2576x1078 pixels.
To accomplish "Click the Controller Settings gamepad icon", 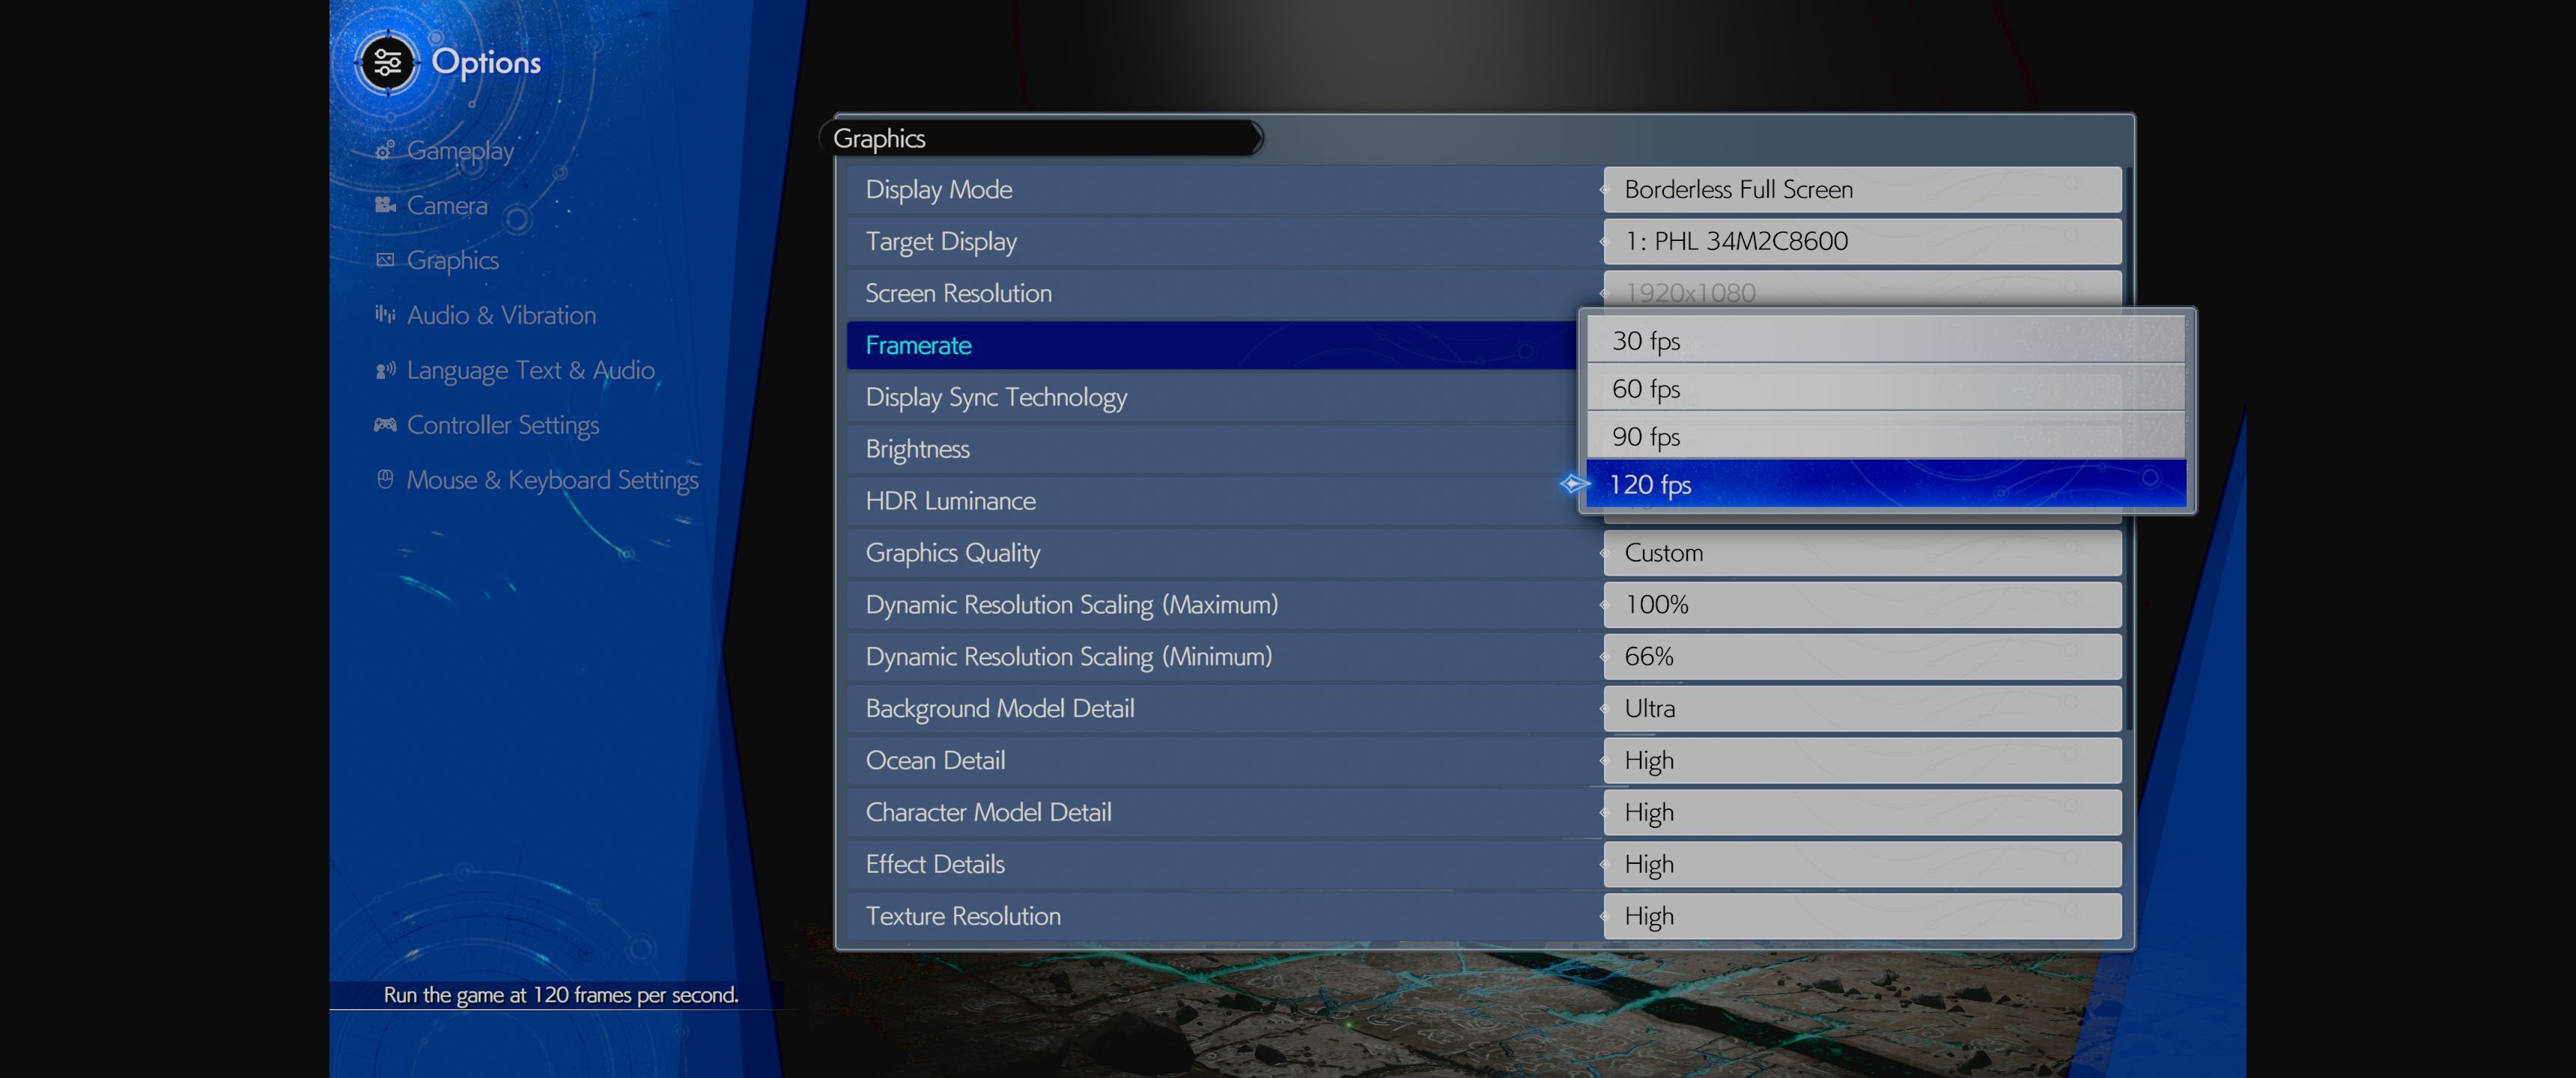I will point(384,425).
